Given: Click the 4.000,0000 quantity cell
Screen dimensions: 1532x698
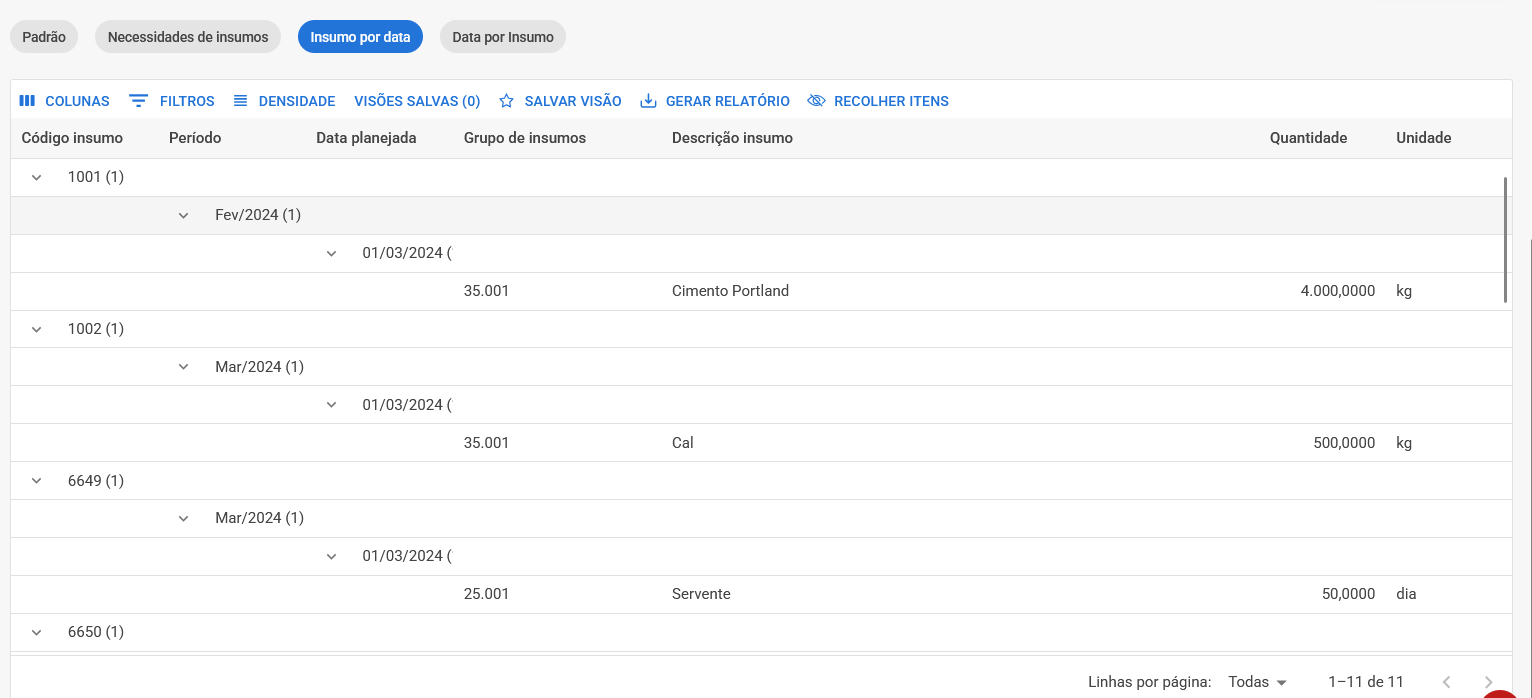Looking at the screenshot, I should [x=1338, y=291].
